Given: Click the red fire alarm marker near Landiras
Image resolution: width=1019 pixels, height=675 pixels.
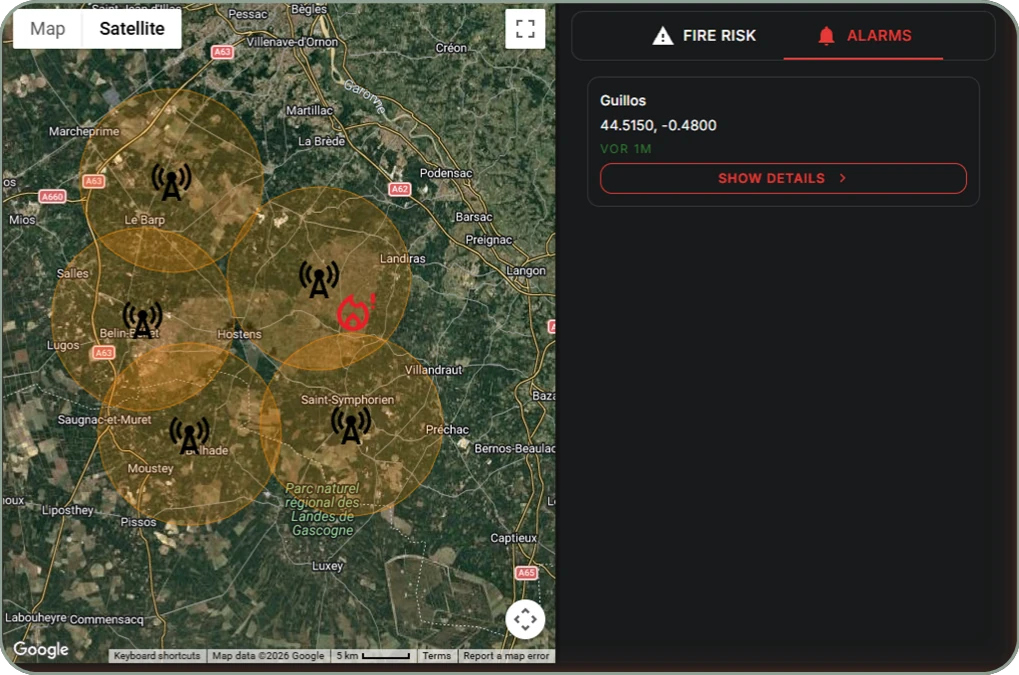Looking at the screenshot, I should pyautogui.click(x=355, y=312).
